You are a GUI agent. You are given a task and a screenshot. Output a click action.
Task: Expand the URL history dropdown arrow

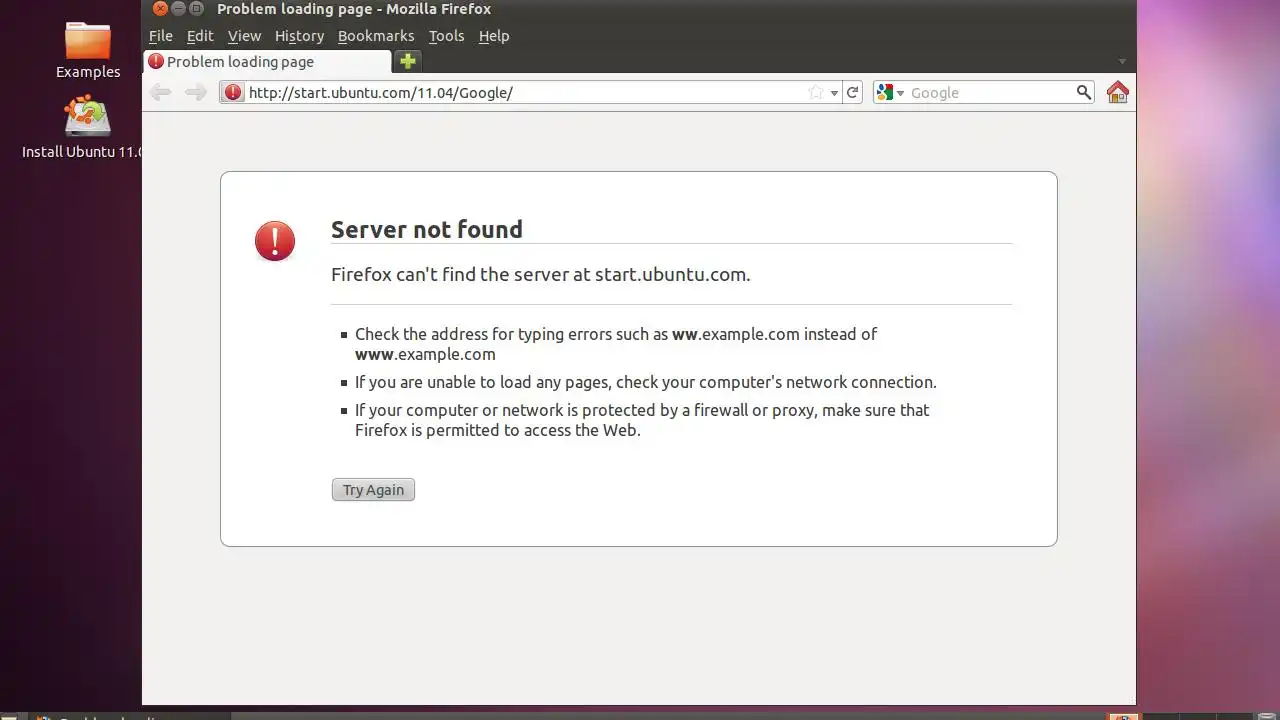834,93
